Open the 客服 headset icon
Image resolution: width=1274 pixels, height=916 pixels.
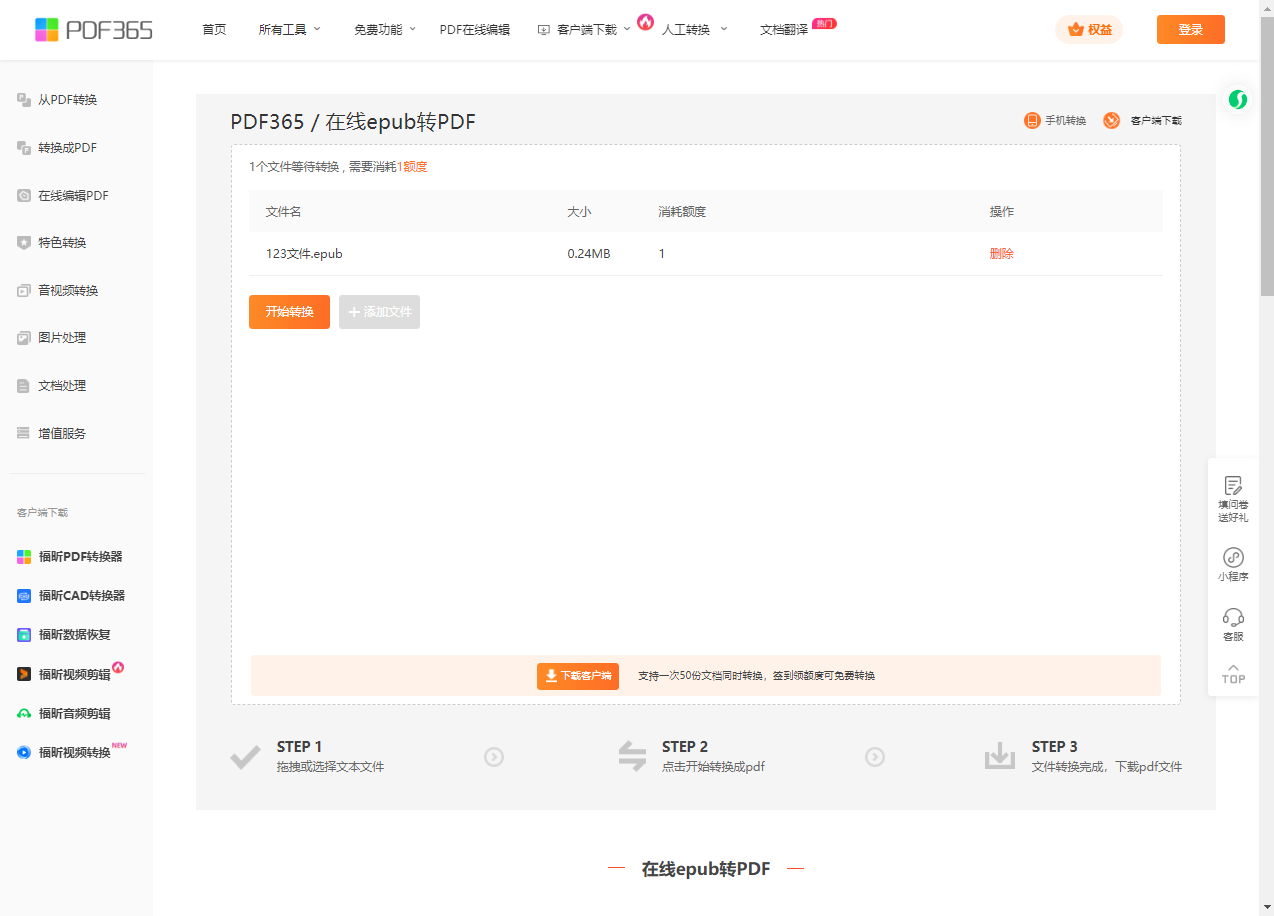[x=1233, y=617]
